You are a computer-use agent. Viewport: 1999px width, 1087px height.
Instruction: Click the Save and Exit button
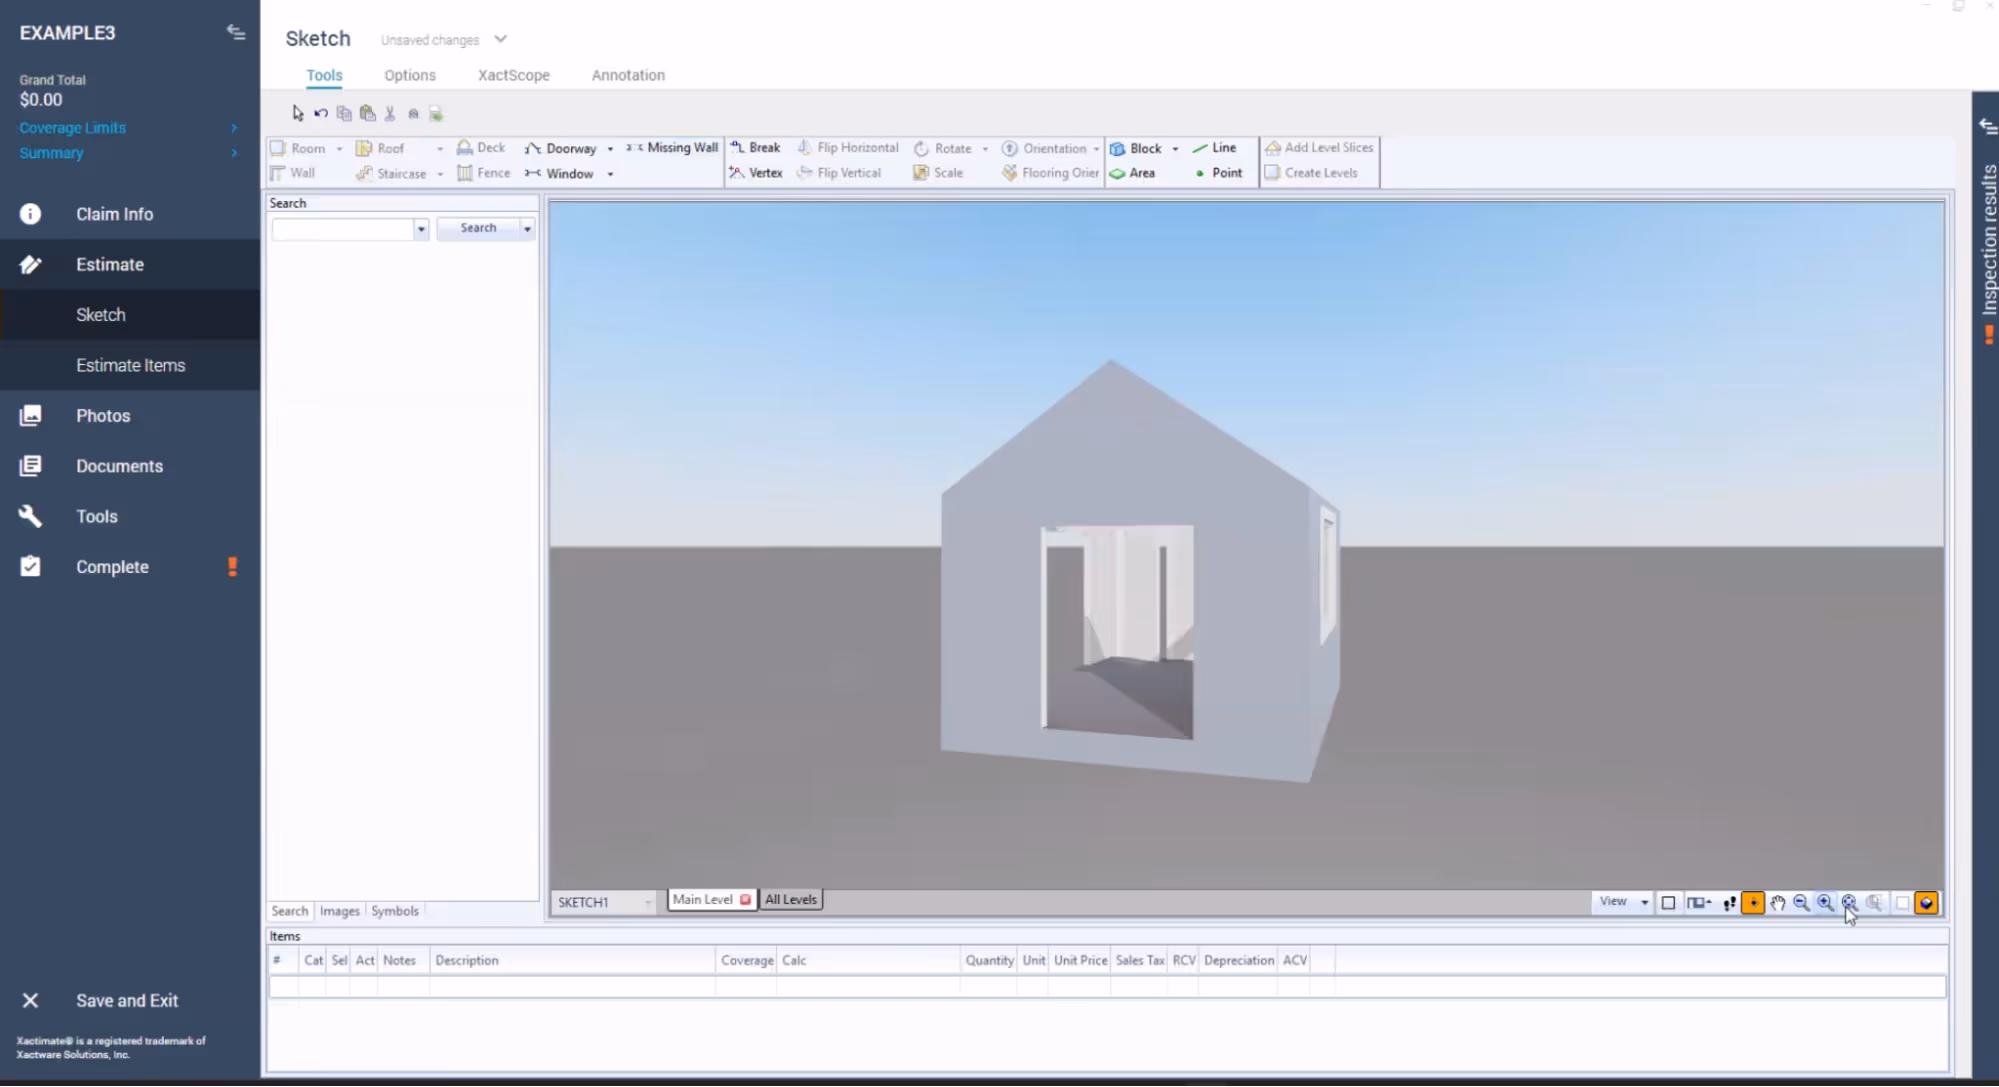126,1000
